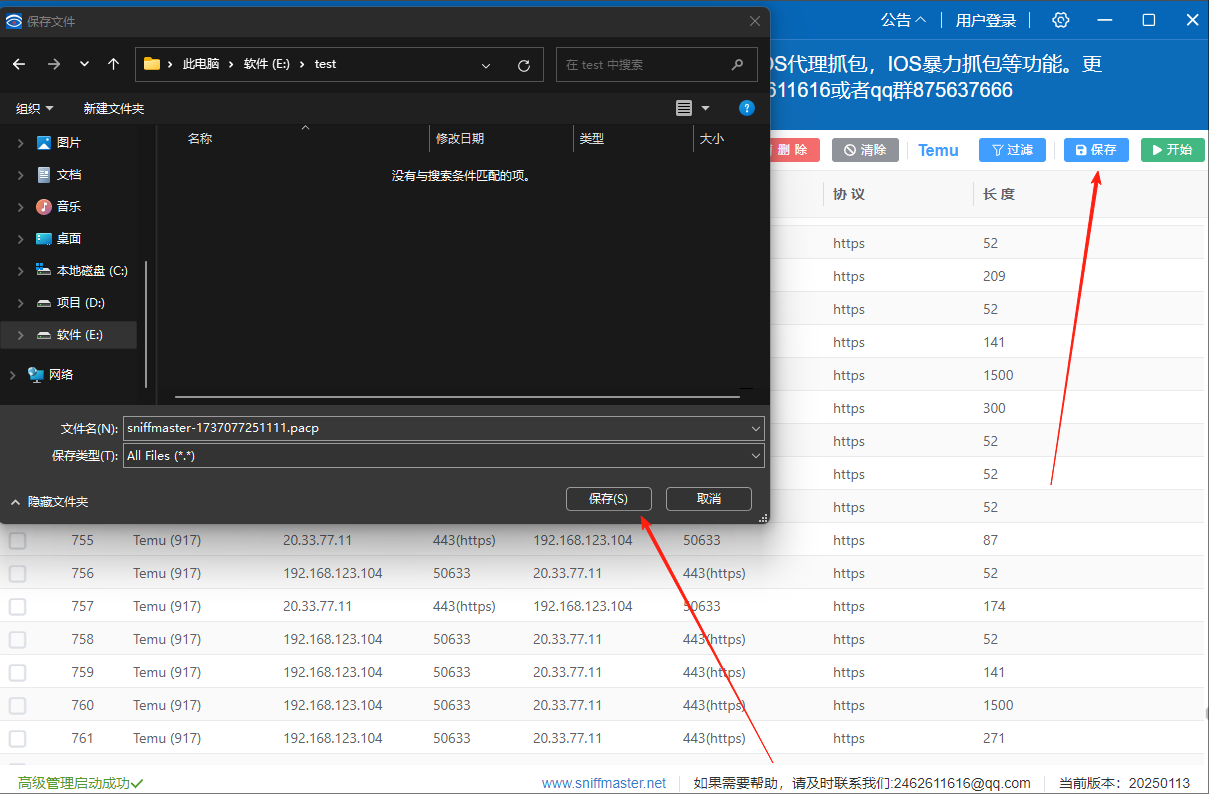Open the dialog help icon

coord(746,108)
